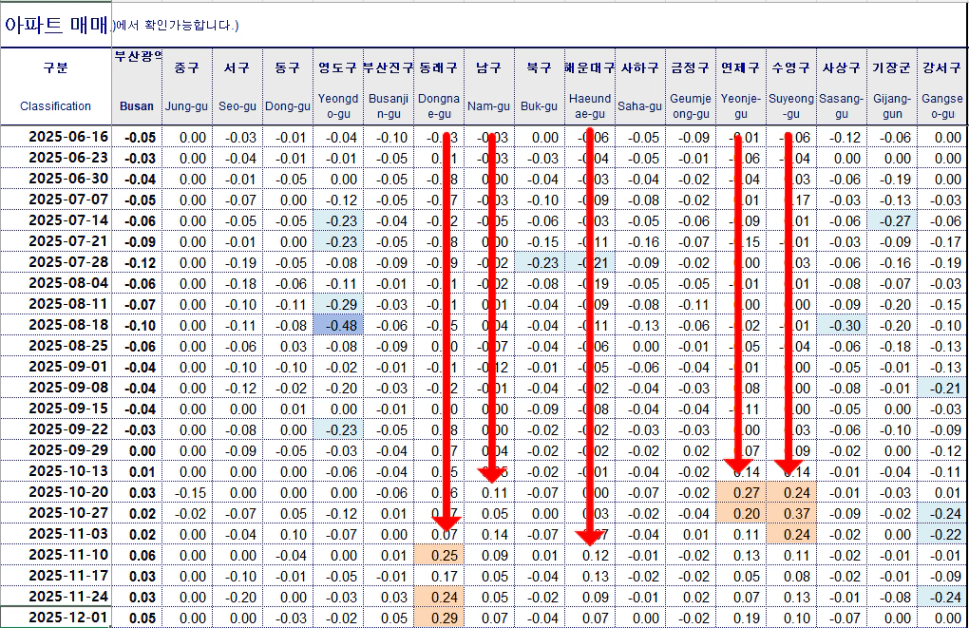969x628 pixels.
Task: Click the bold -0.12 Busan cell
Action: [x=137, y=262]
